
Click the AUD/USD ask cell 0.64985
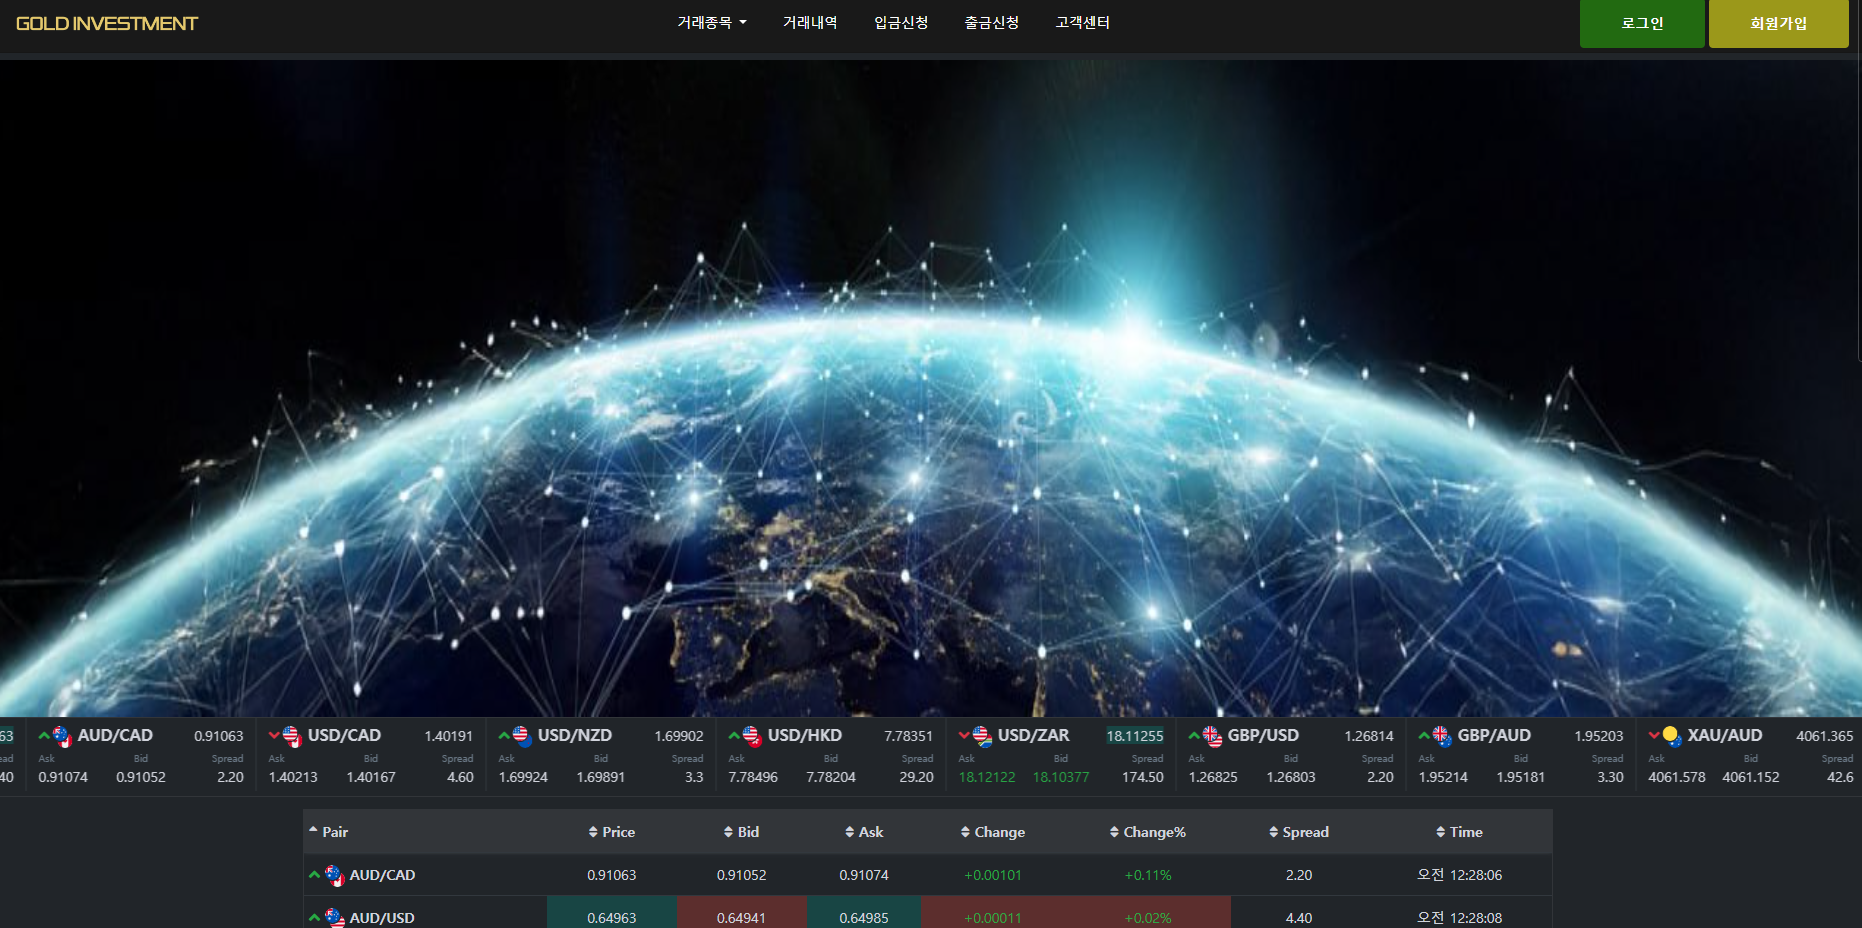pos(864,912)
